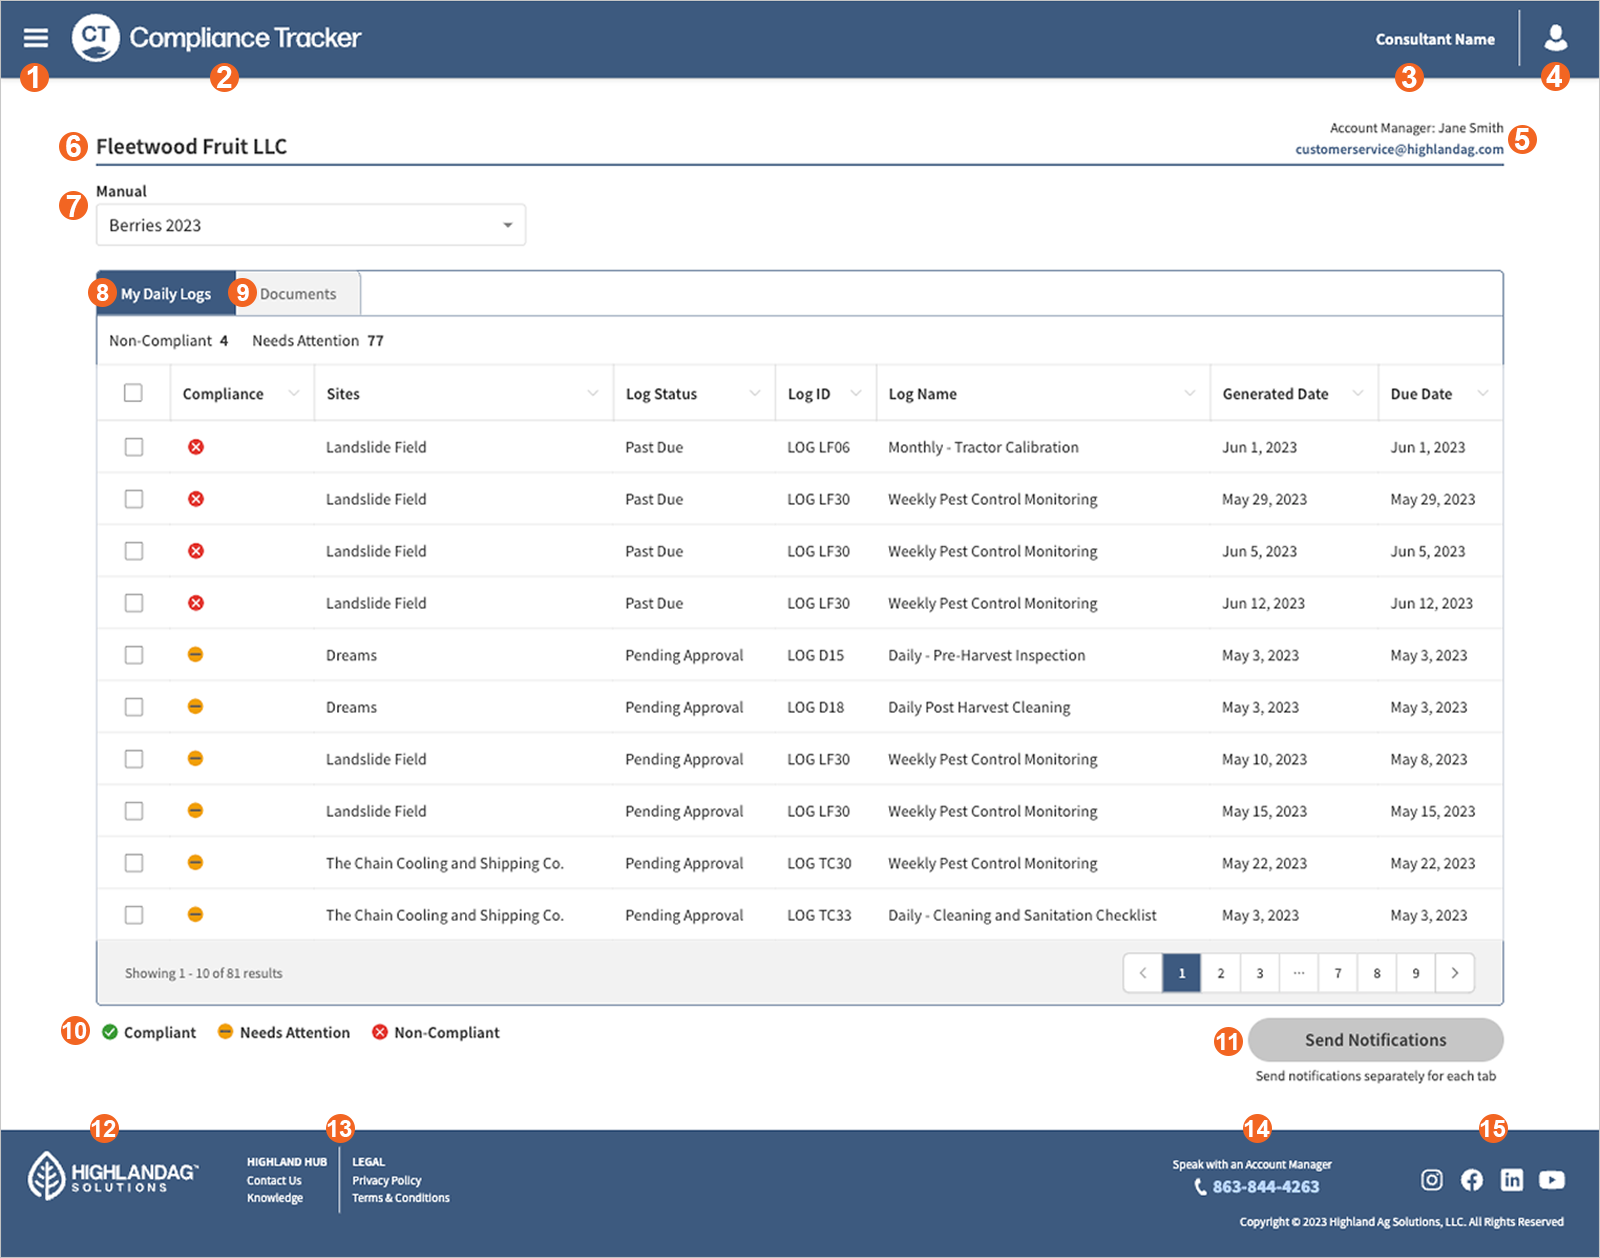Open the Instagram social icon
Viewport: 1600px width, 1258px height.
1432,1180
